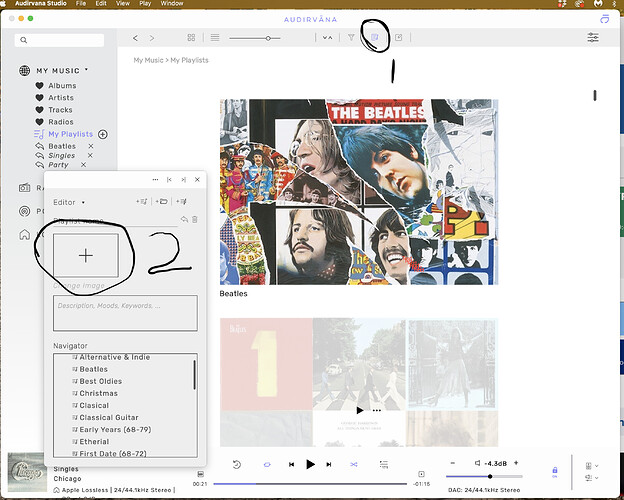The image size is (624, 500).
Task: Skip to the next track
Action: point(329,464)
